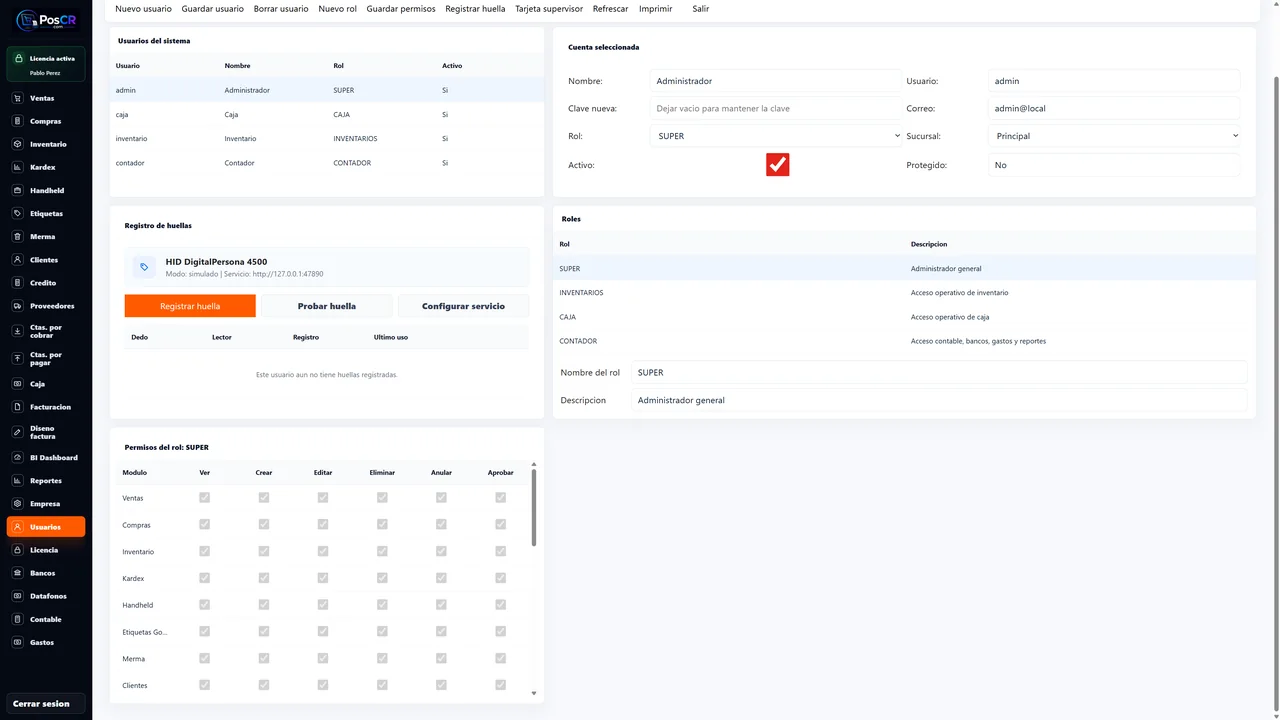This screenshot has width=1280, height=720.
Task: Click the Clave nueva input field
Action: tap(775, 108)
